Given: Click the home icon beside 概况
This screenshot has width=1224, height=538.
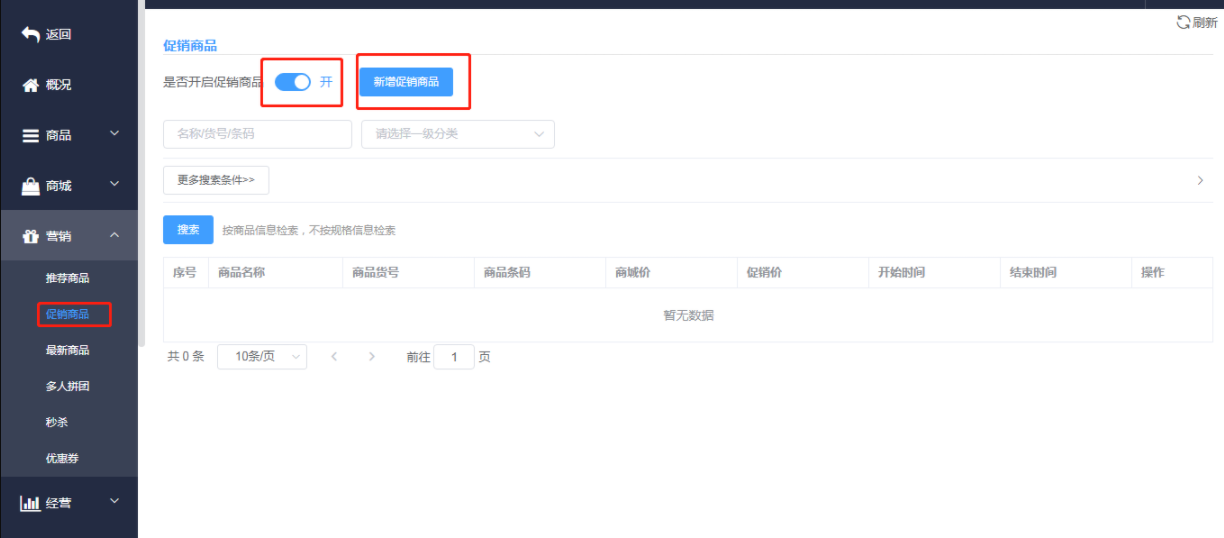Looking at the screenshot, I should [x=30, y=85].
